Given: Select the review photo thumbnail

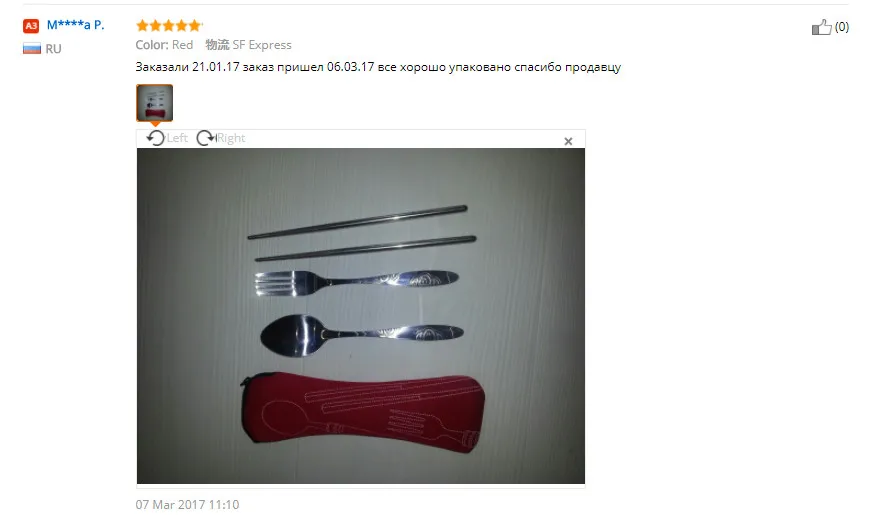Looking at the screenshot, I should point(155,103).
